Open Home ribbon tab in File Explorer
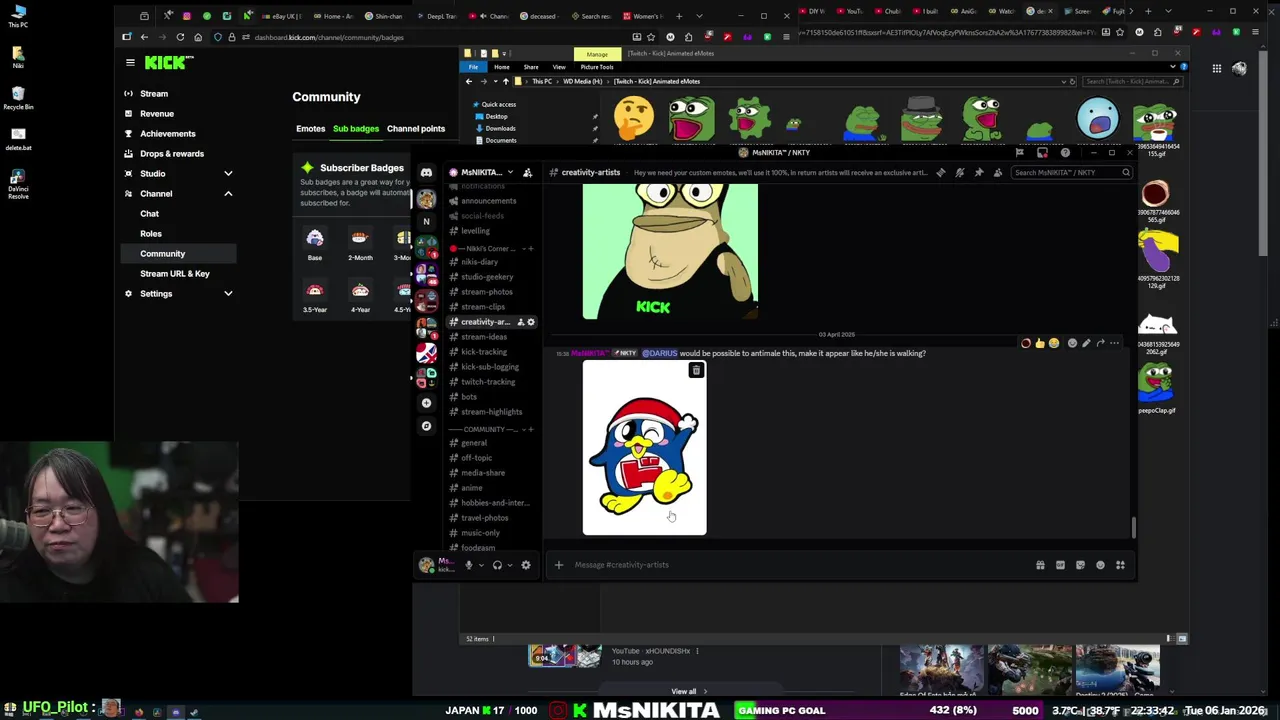The width and height of the screenshot is (1280, 720). pos(501,67)
